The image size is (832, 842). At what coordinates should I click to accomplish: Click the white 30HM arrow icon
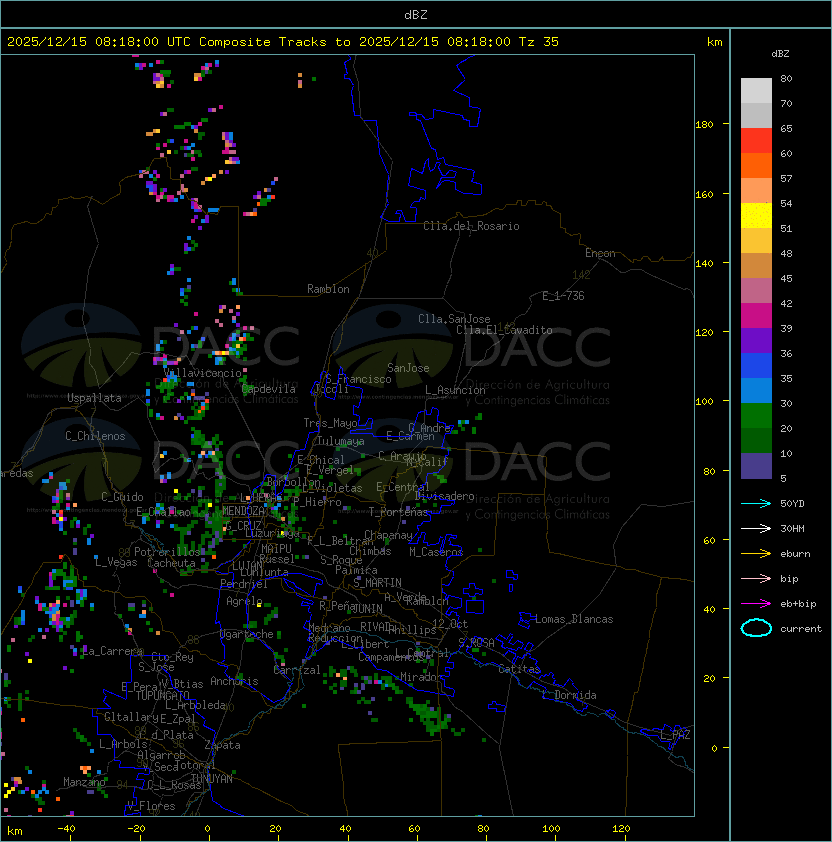tap(756, 528)
